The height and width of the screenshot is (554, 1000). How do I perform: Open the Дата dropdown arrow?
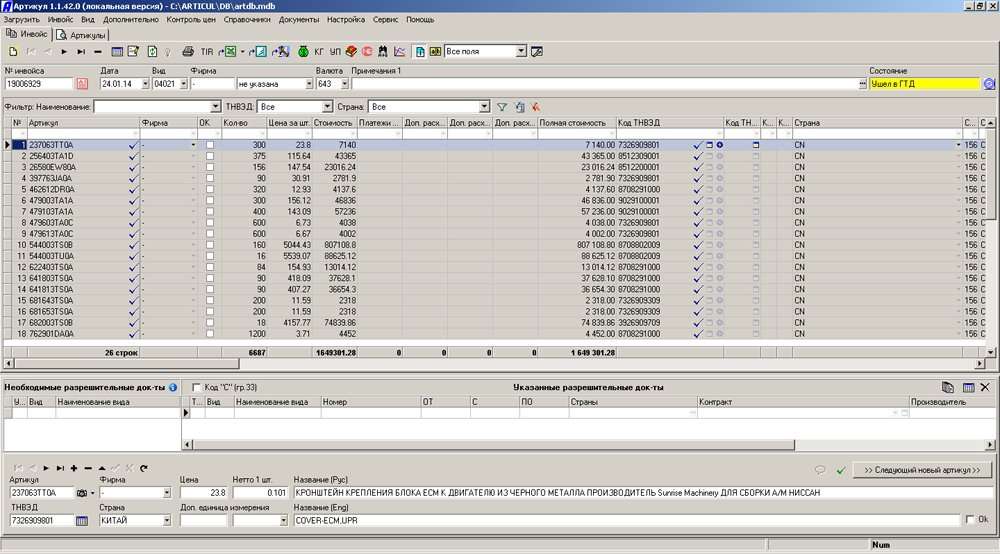tap(145, 84)
